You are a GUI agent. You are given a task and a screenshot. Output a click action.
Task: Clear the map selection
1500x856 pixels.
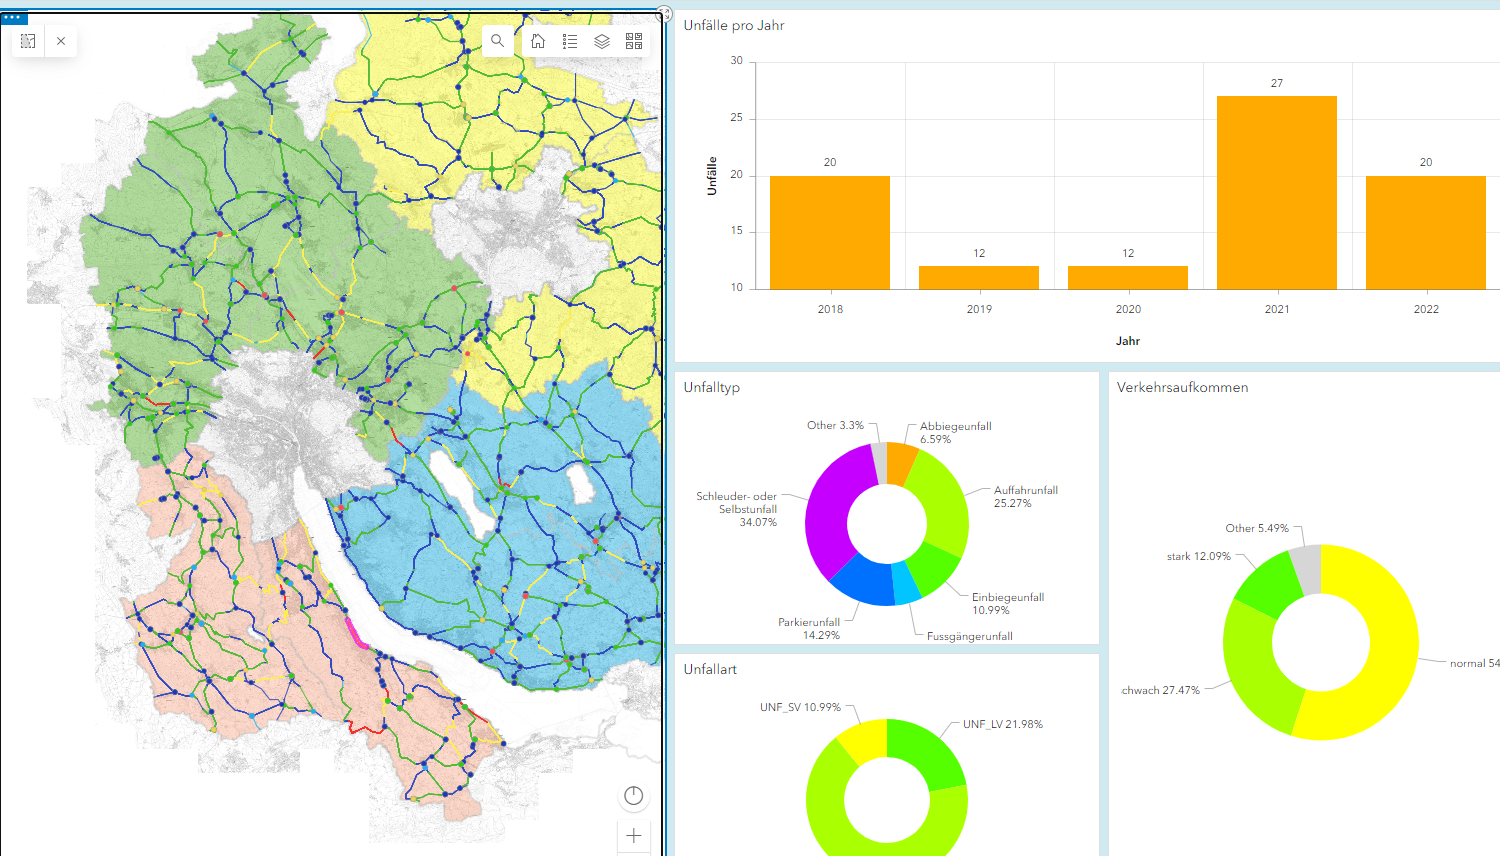click(x=61, y=41)
